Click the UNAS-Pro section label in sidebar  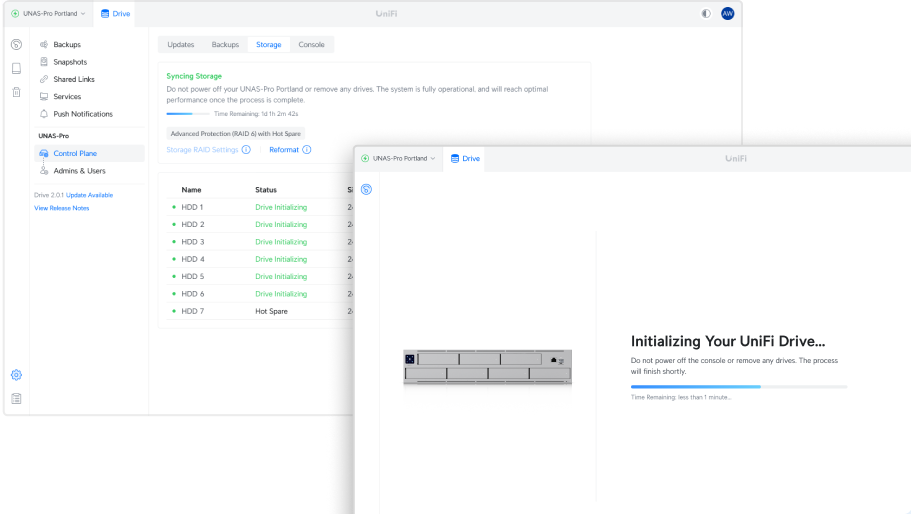pos(53,136)
